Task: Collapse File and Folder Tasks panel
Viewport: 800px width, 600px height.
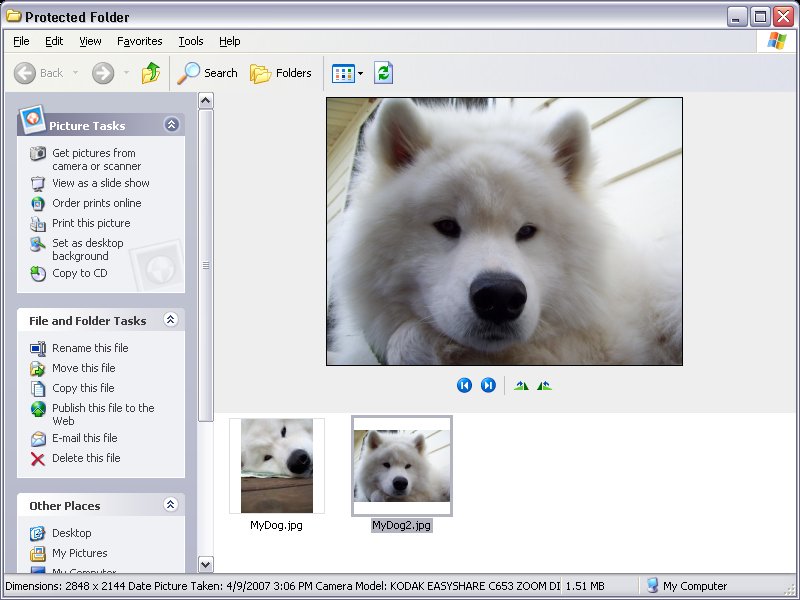Action: [171, 320]
